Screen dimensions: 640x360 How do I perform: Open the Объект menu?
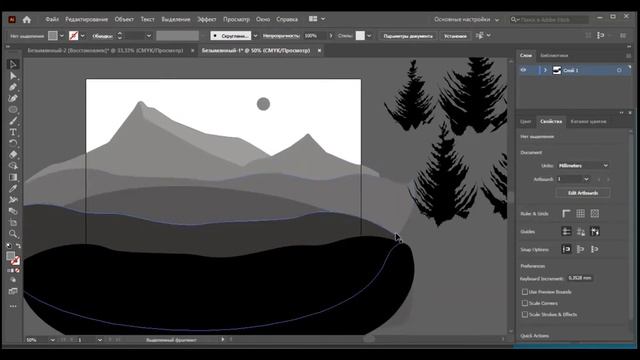click(x=124, y=19)
